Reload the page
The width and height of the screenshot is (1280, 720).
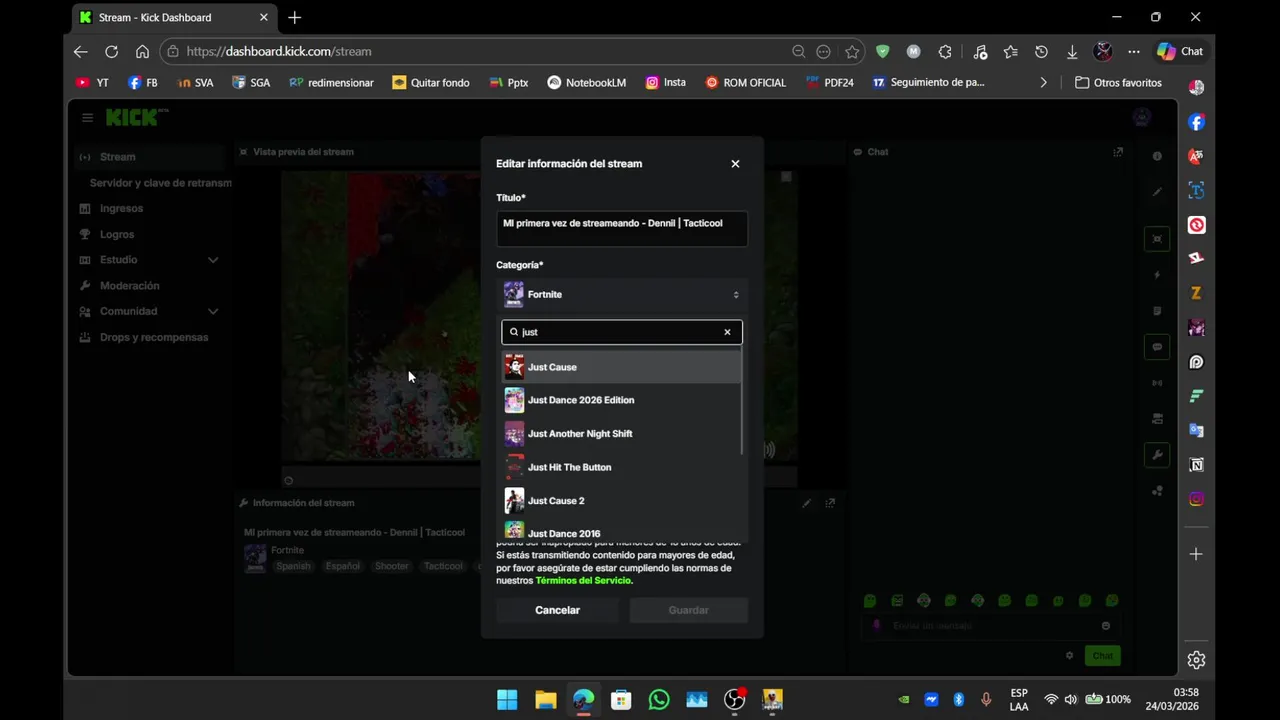112,51
